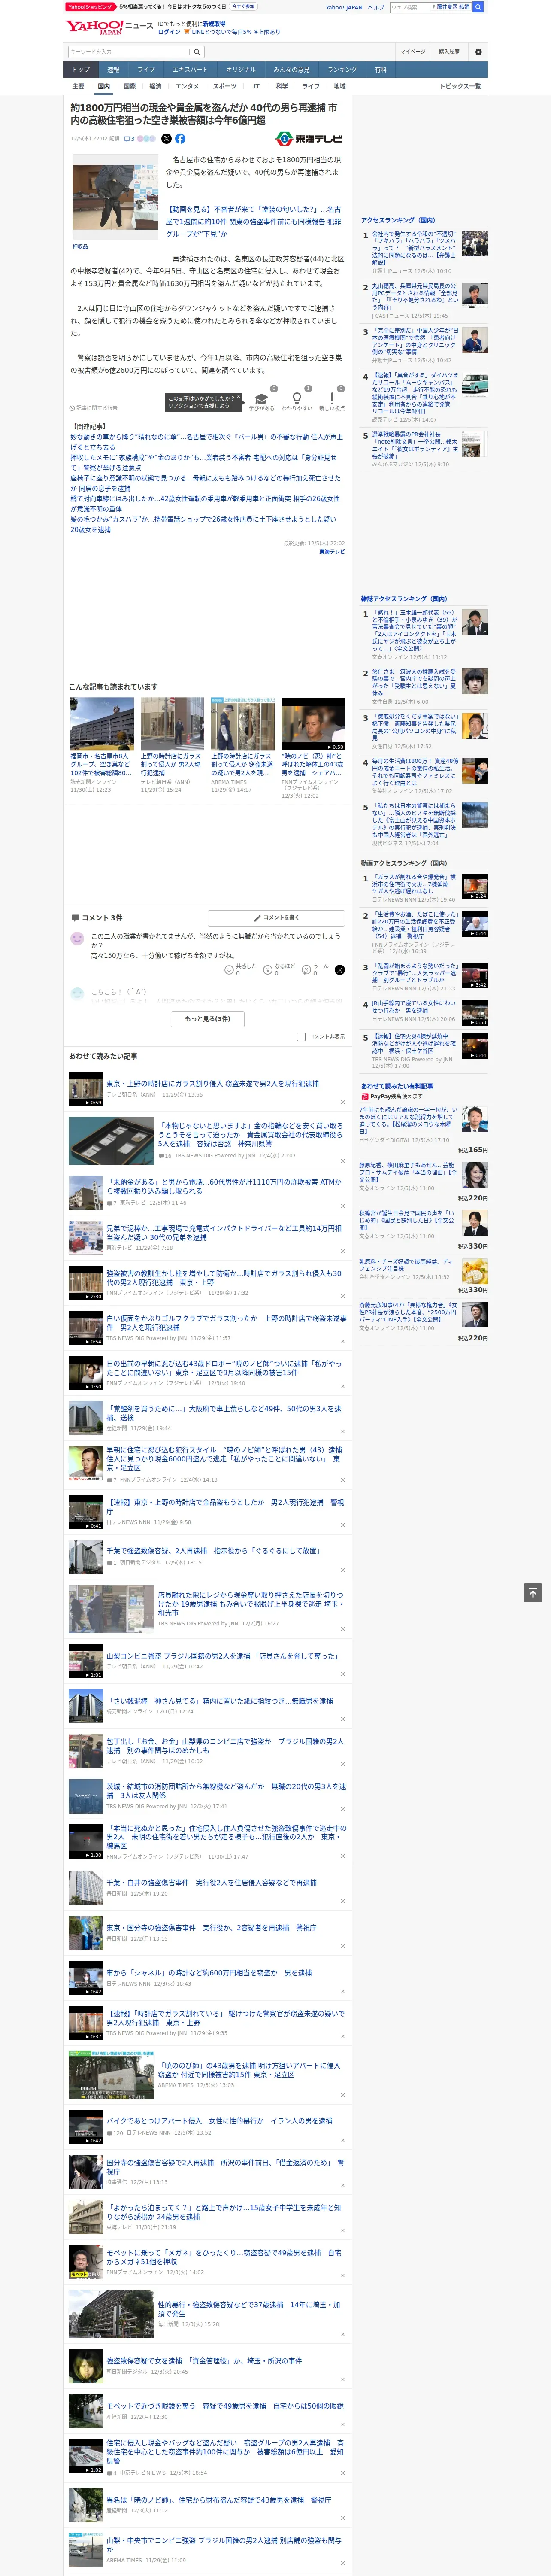551x2576 pixels.
Task: Click the Yahoo! JAPAN News logo
Action: coord(110,27)
